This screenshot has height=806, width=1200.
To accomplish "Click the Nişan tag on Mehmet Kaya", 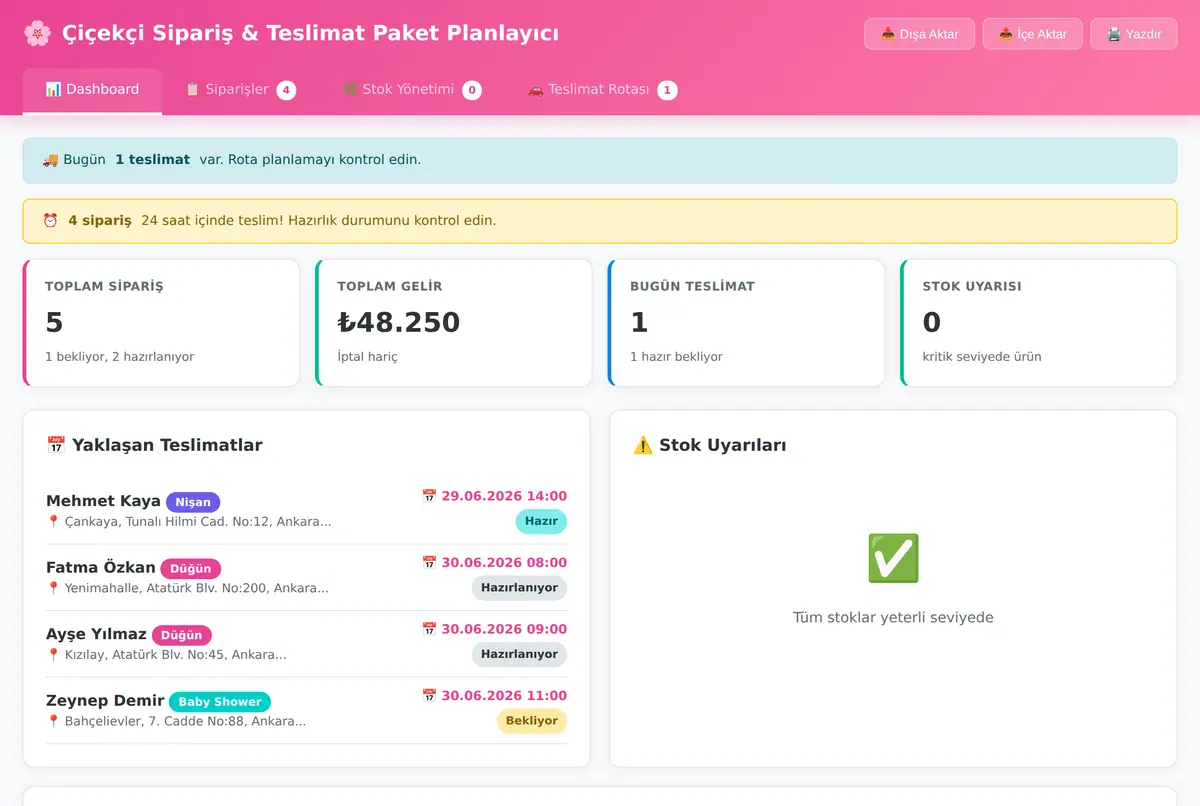I will 193,502.
